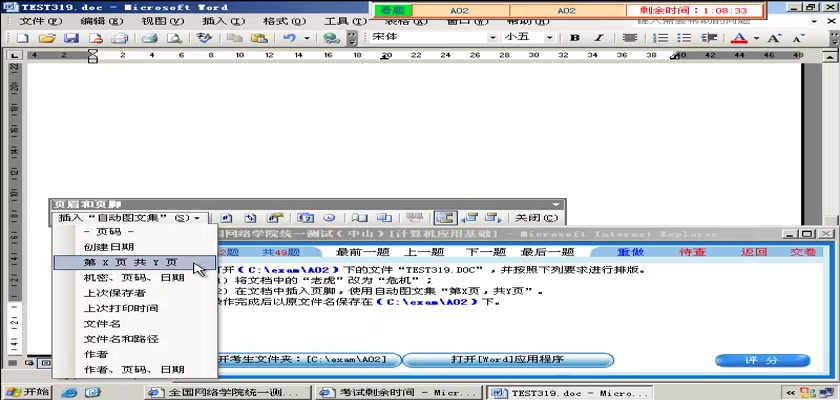Image resolution: width=840 pixels, height=400 pixels.
Task: Open help search box dropdown arrow
Action: 815,21
